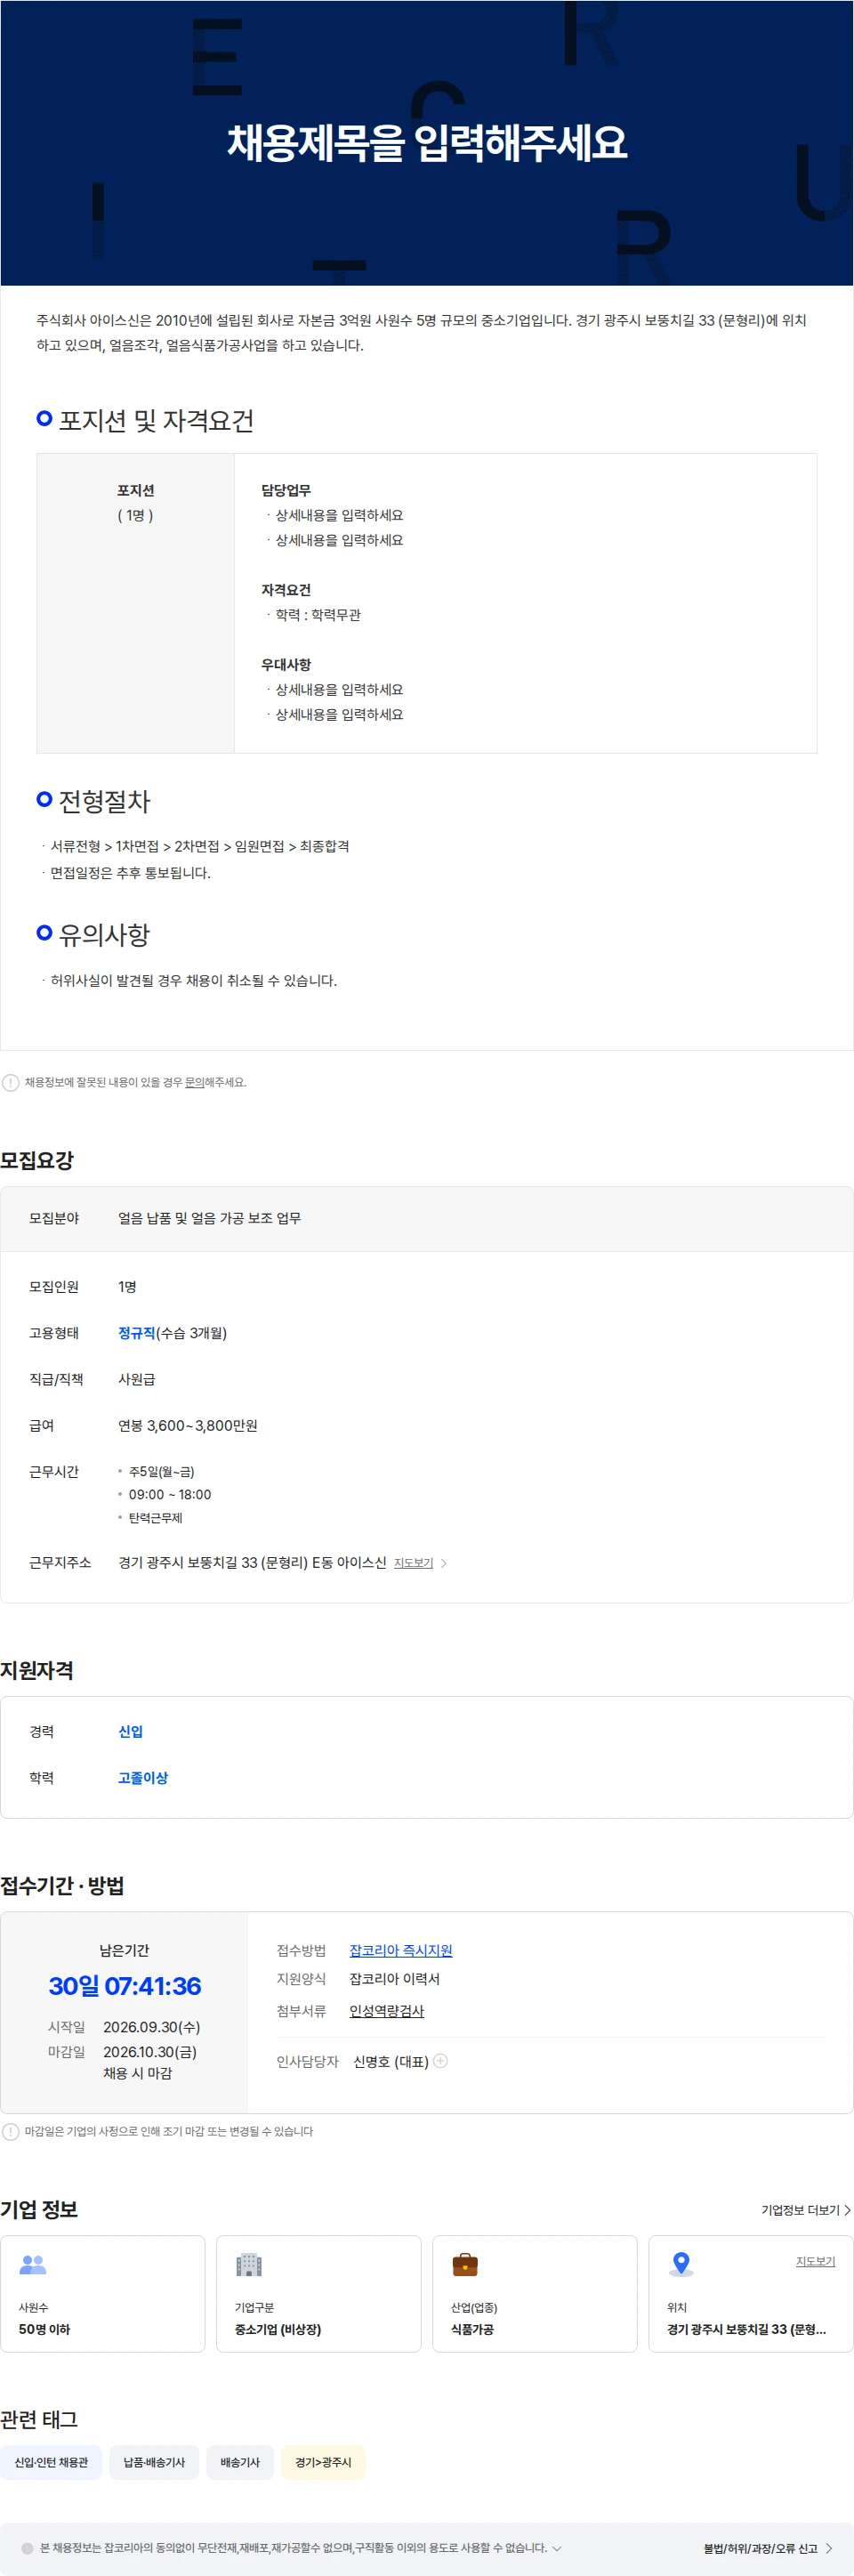
Task: Click the info icon beside 마감일은 기업의 사정으로
Action: tap(10, 2131)
